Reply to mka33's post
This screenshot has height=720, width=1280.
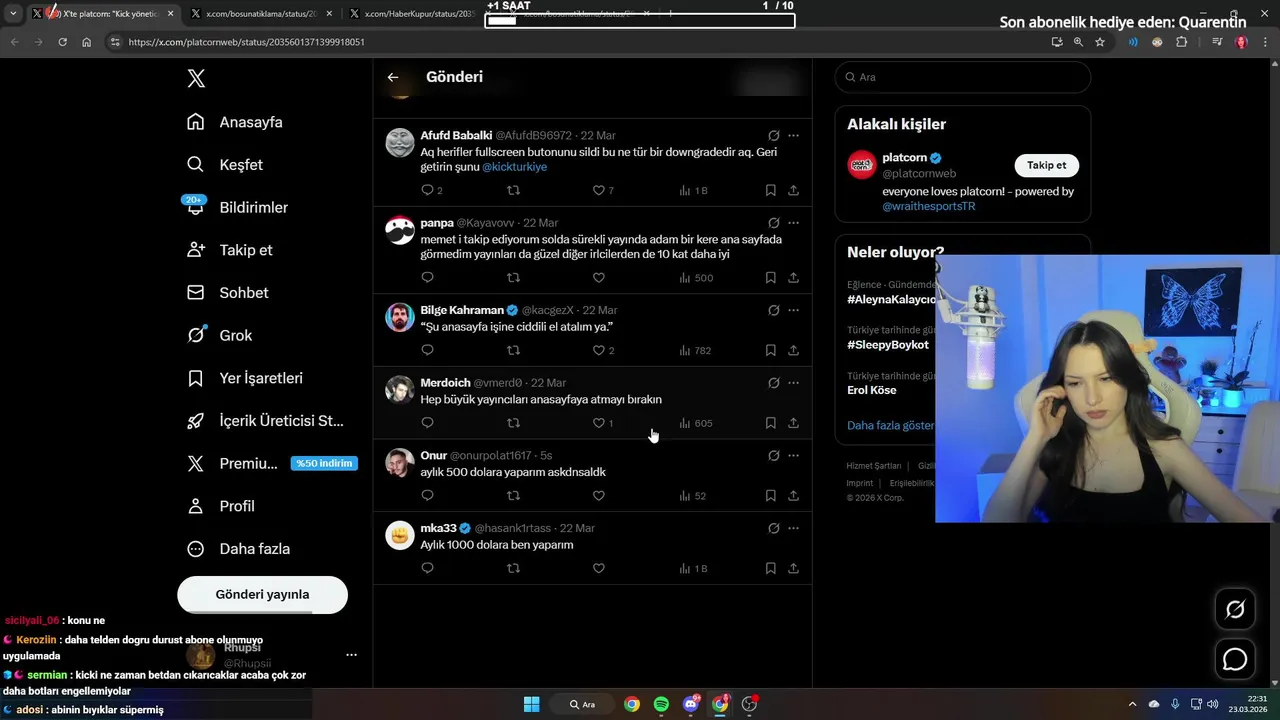coord(427,568)
